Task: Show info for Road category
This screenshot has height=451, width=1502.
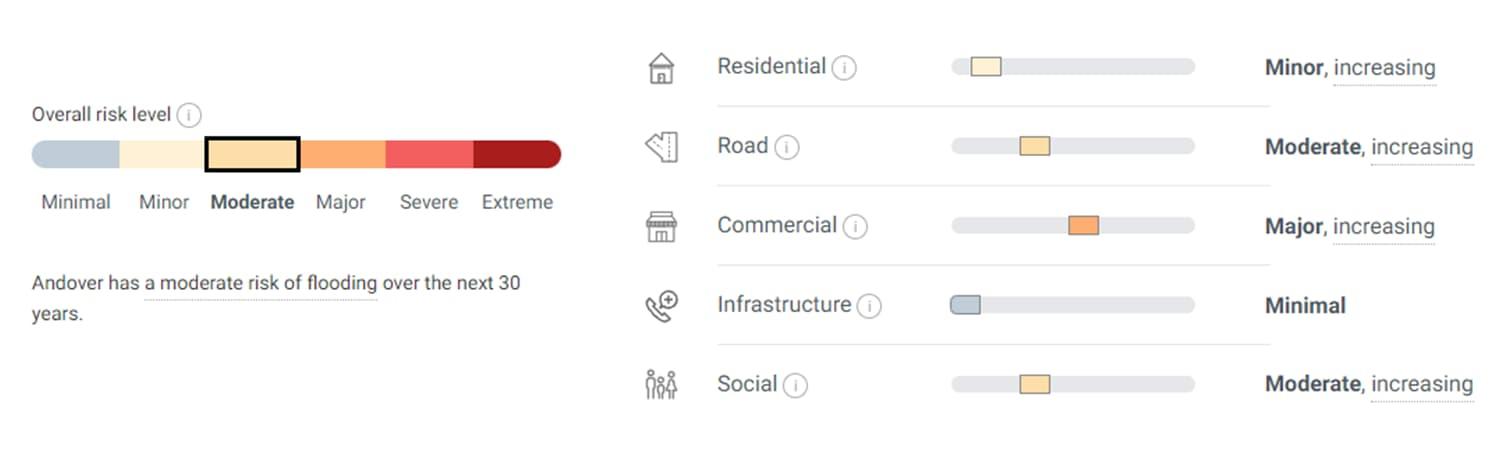Action: (x=787, y=148)
